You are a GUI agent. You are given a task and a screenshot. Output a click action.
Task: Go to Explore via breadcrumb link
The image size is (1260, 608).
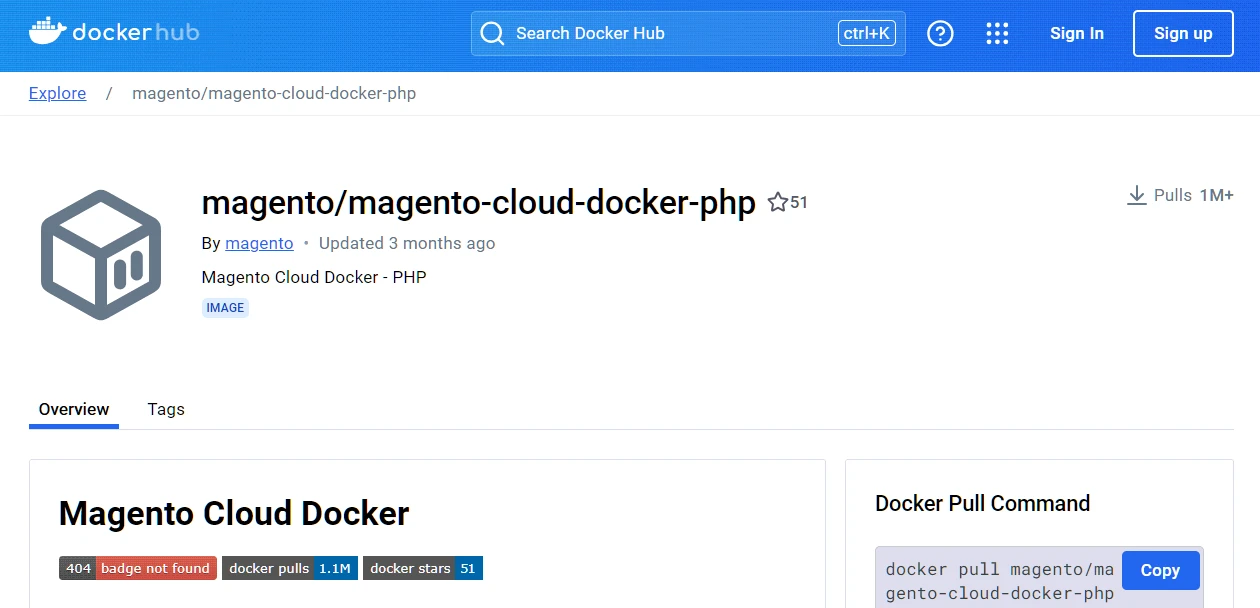pyautogui.click(x=57, y=93)
